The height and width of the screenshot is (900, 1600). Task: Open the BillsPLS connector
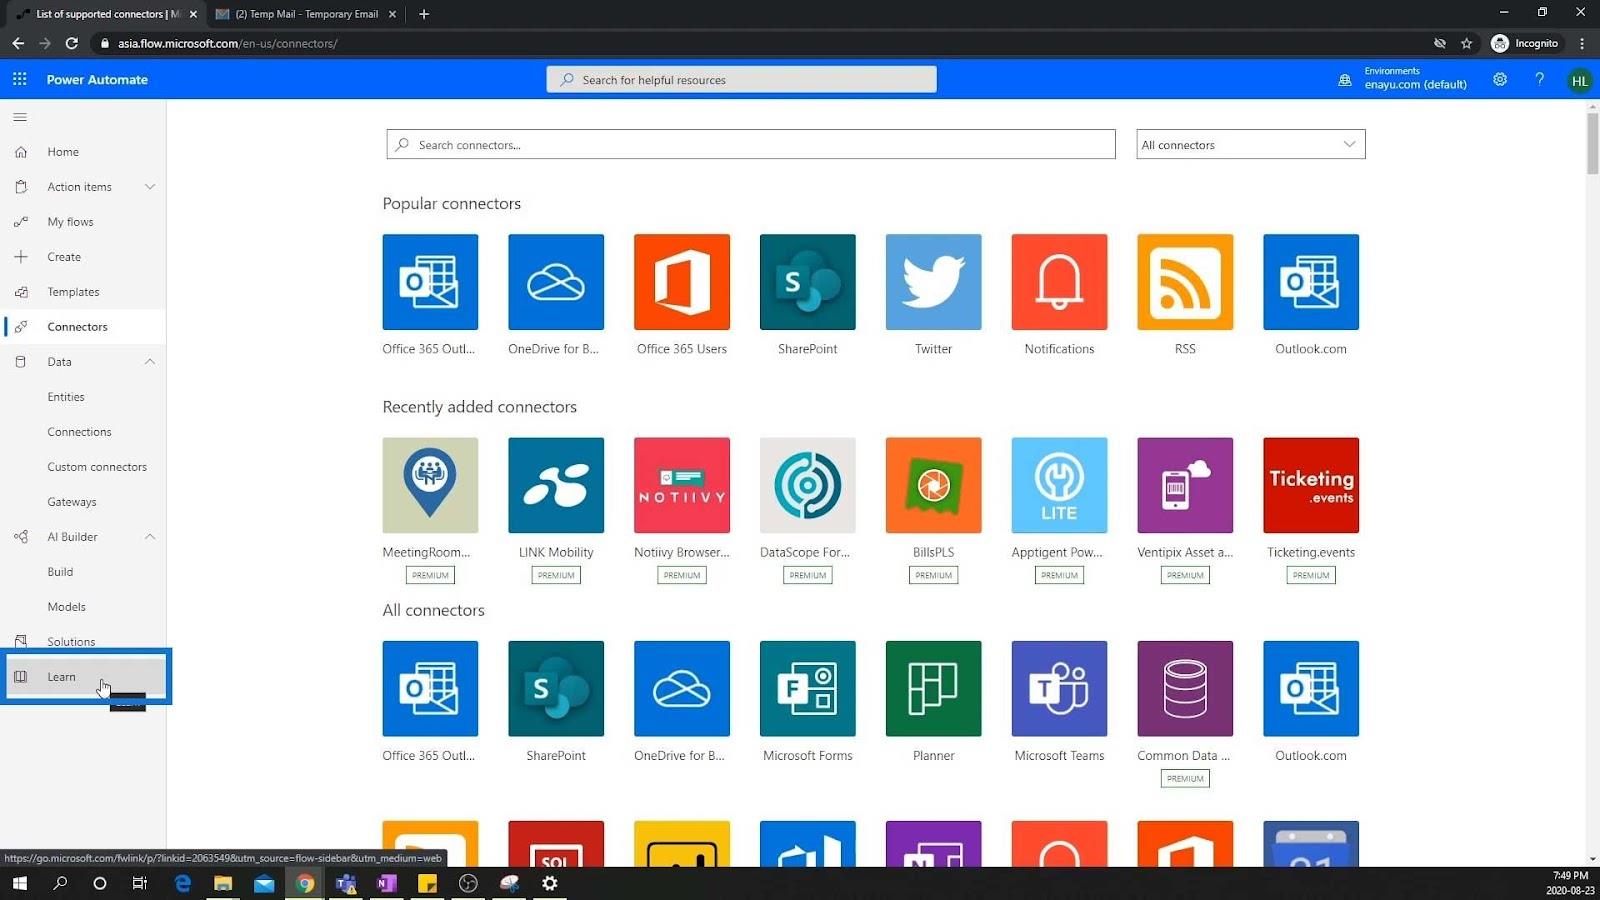tap(934, 485)
